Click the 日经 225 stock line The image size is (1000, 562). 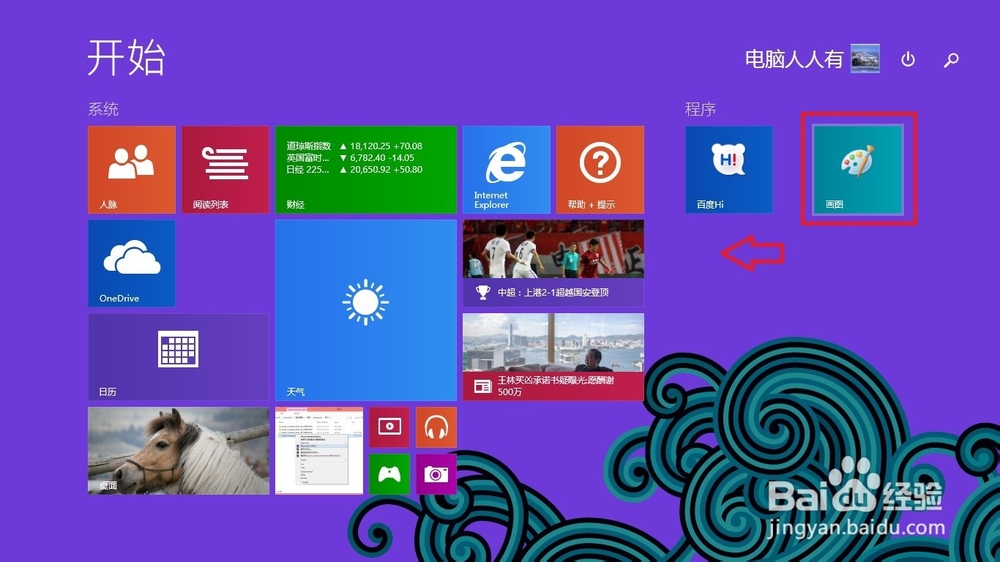coord(355,170)
